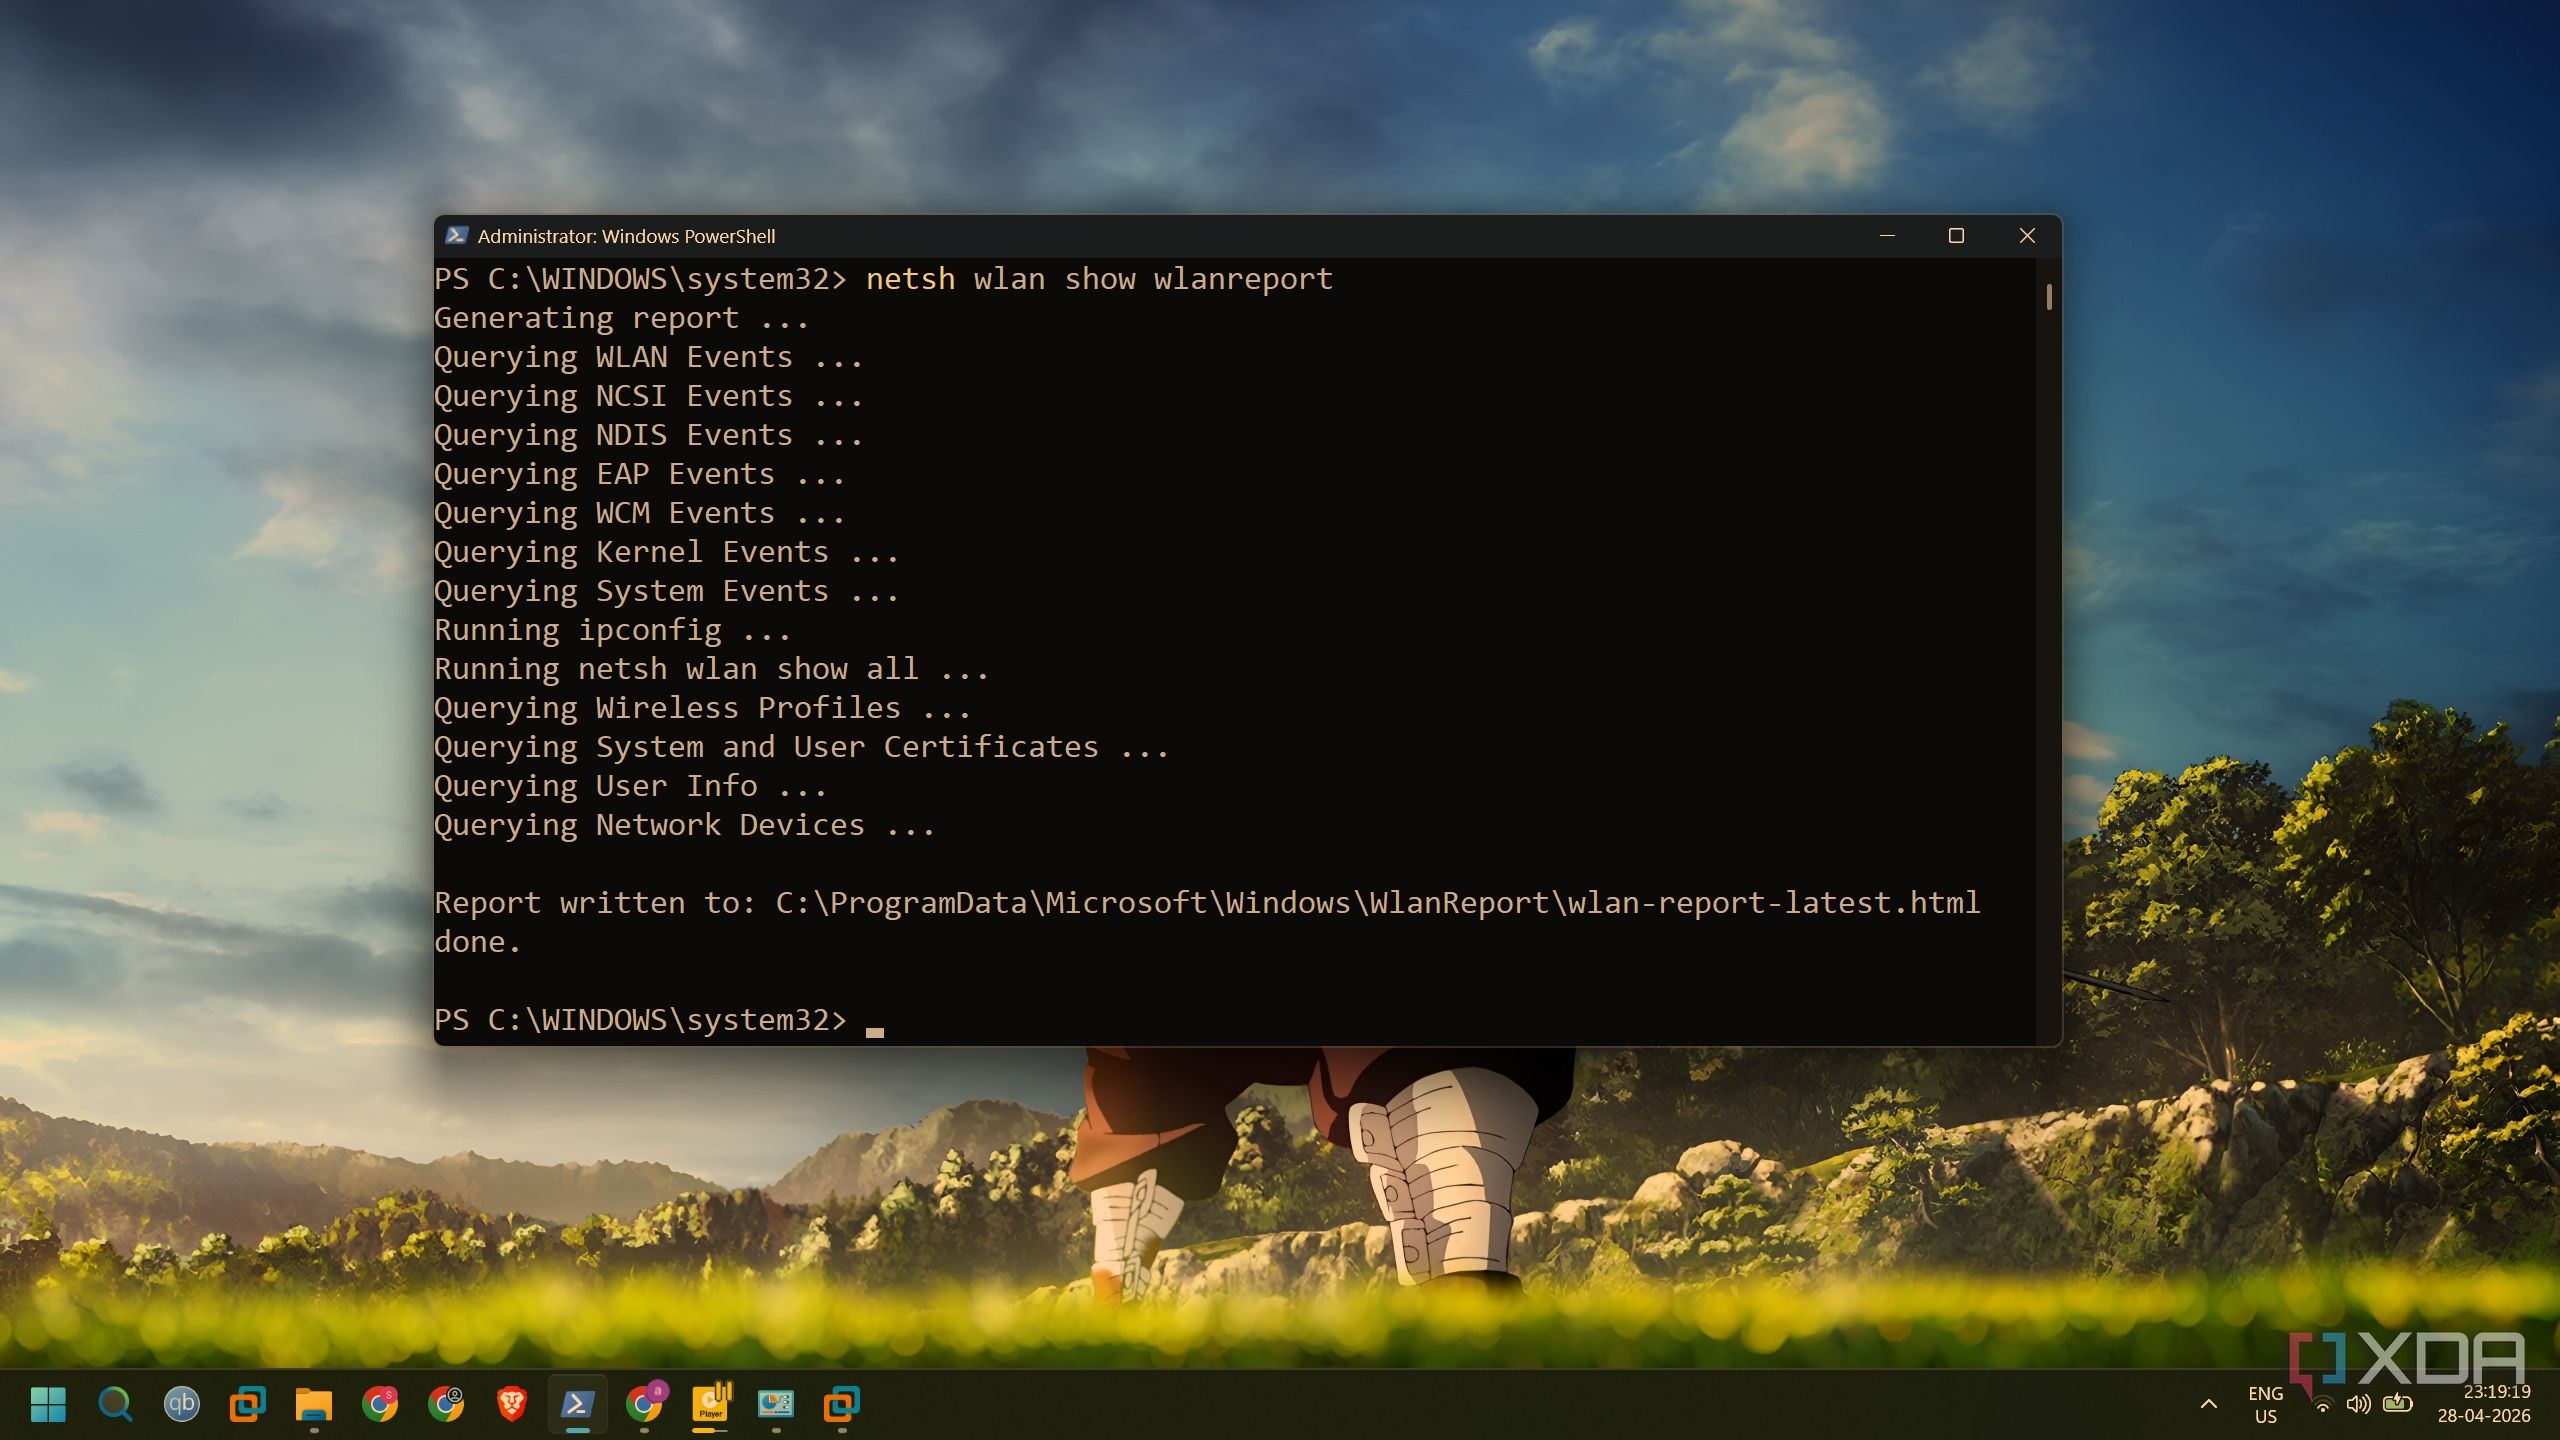Click the 'Querying EAP Events ...' line
Screen dimensions: 2560x1440
(639, 474)
